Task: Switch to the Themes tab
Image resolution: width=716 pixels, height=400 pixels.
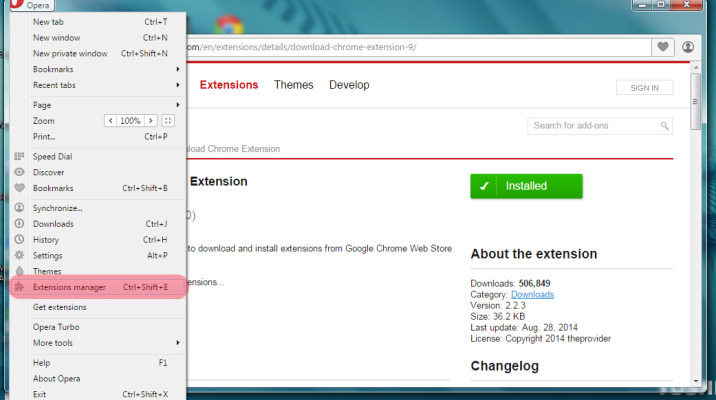Action: 293,86
